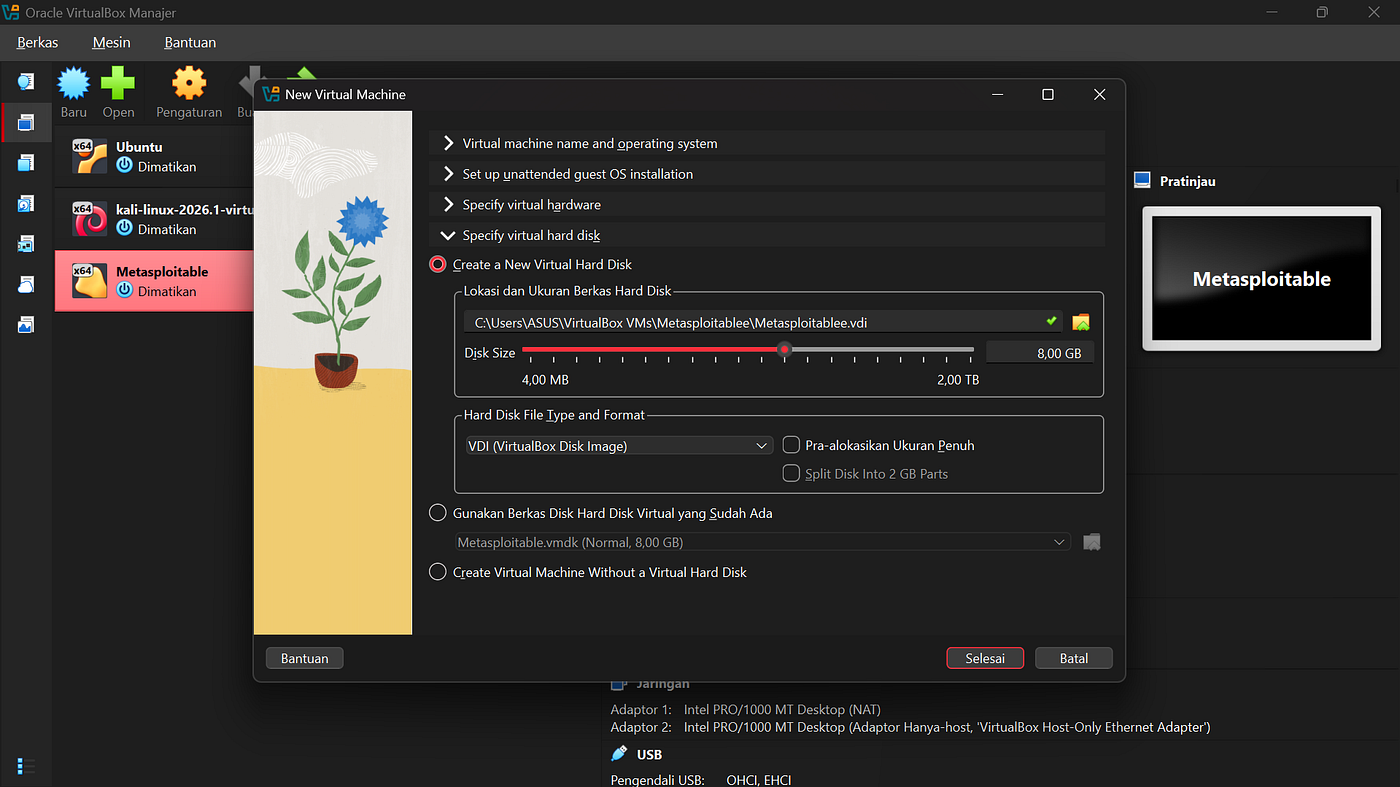Open the Home tool in the left sidebar
The width and height of the screenshot is (1400, 787).
point(26,82)
